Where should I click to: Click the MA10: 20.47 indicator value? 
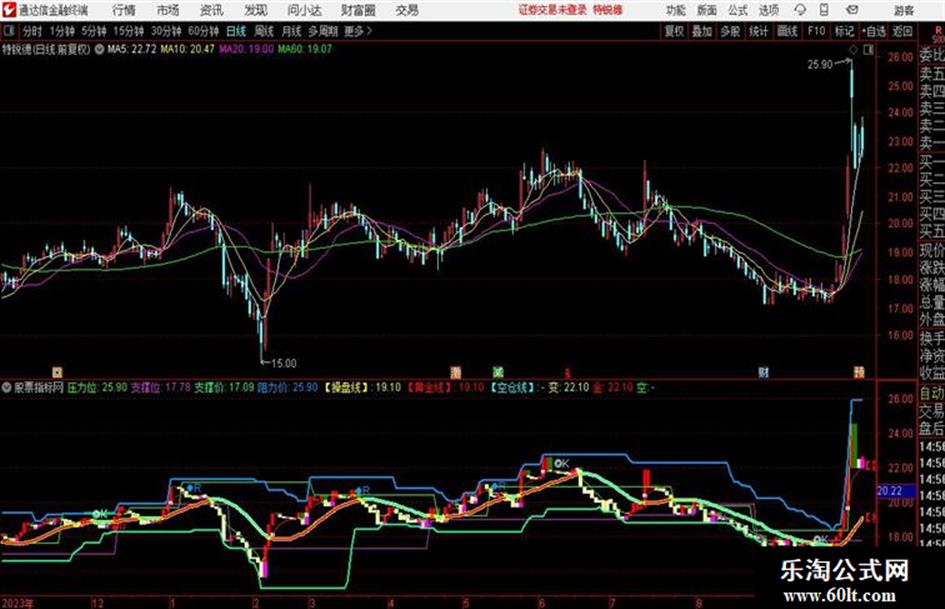coord(187,49)
